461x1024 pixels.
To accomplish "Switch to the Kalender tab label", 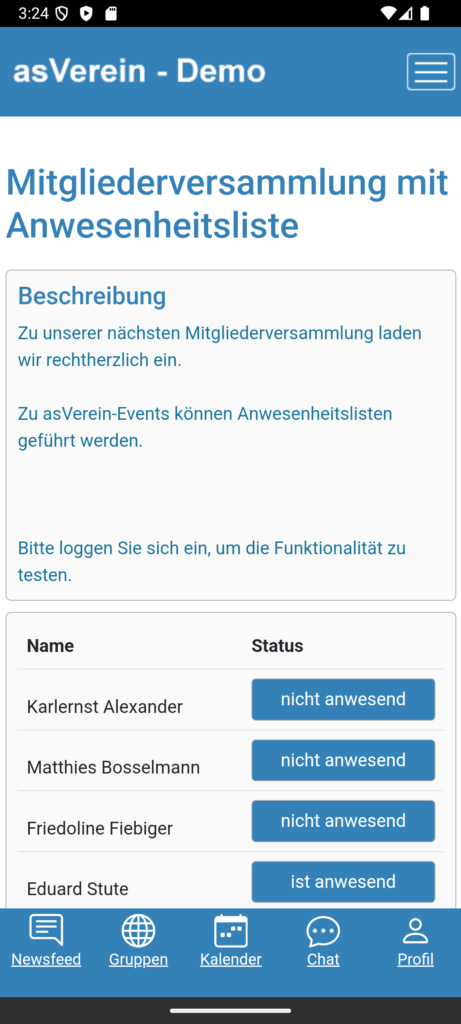I will coord(230,959).
